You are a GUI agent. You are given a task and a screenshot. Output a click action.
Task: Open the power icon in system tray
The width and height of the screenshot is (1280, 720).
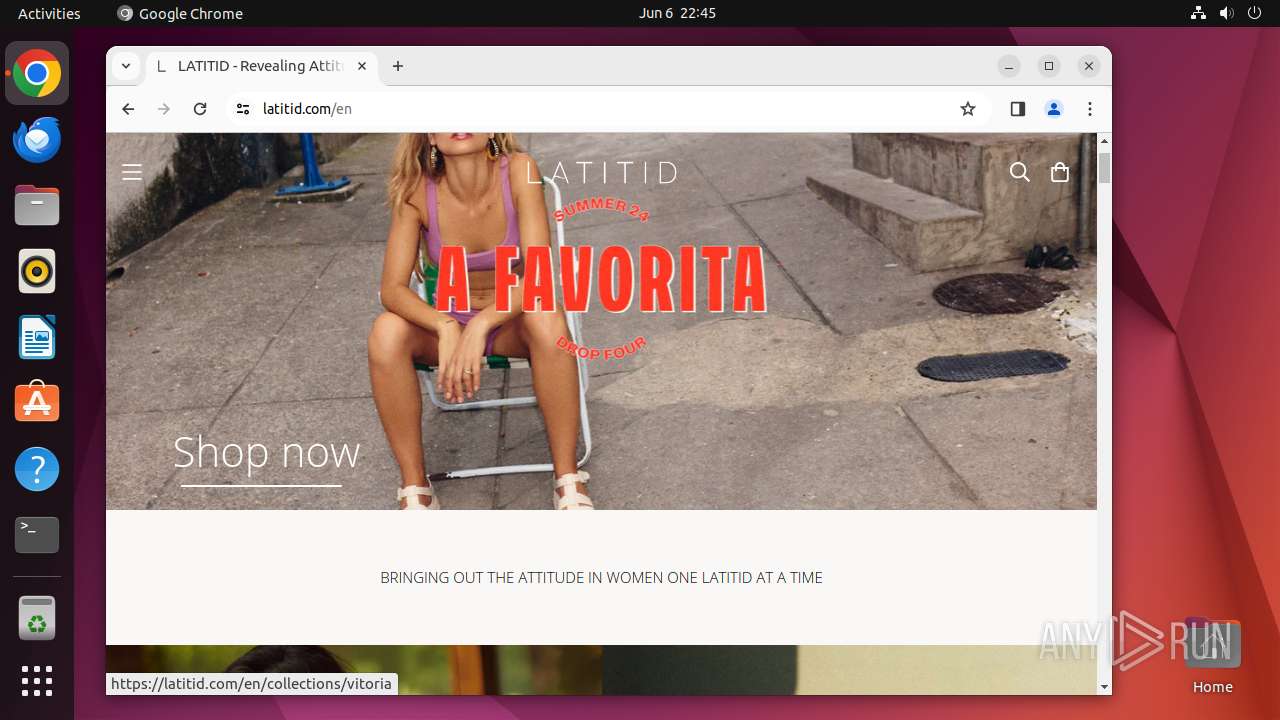click(x=1255, y=13)
